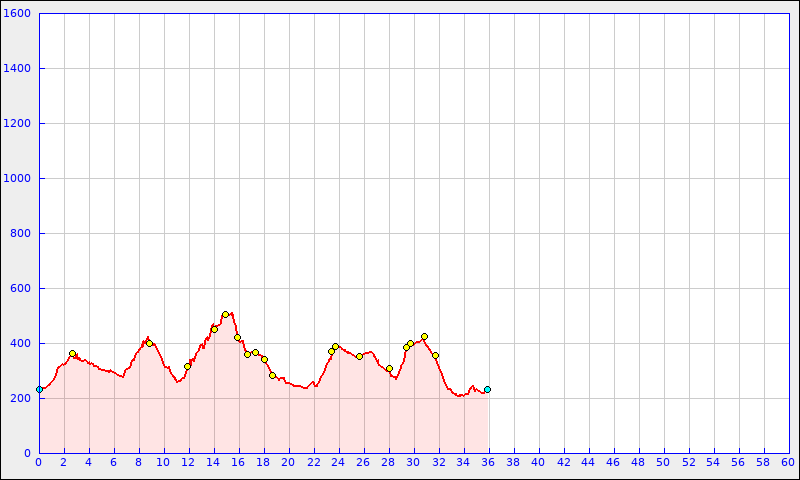Screen dimensions: 800x480
Task: Click the yellow waypoint near distance 32
Action: pos(435,355)
